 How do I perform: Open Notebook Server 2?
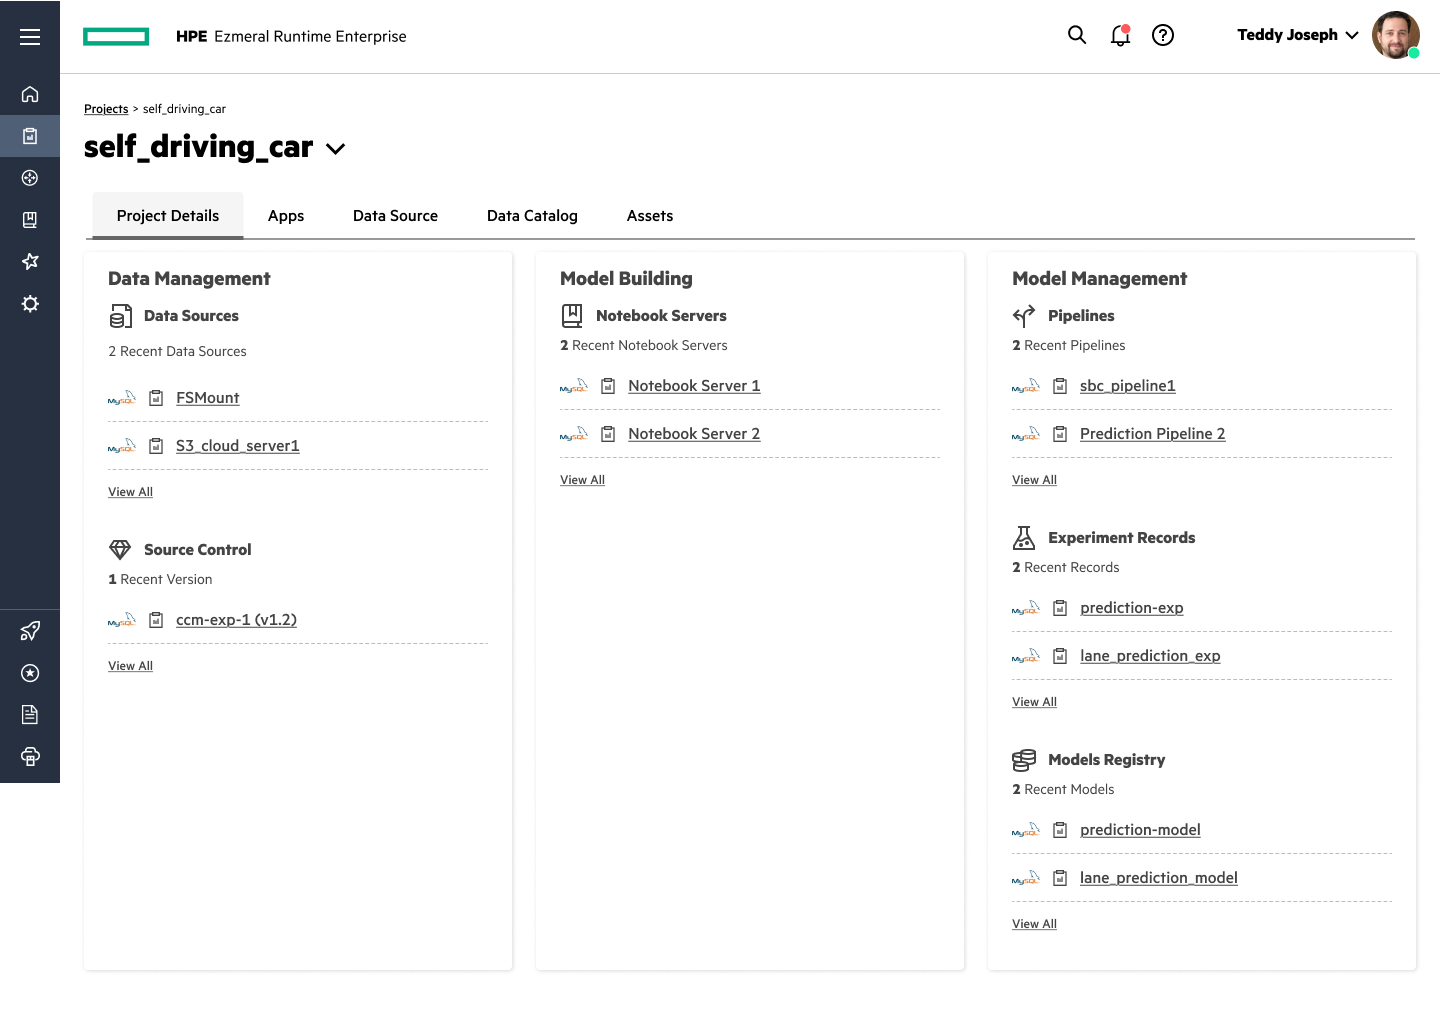(694, 434)
